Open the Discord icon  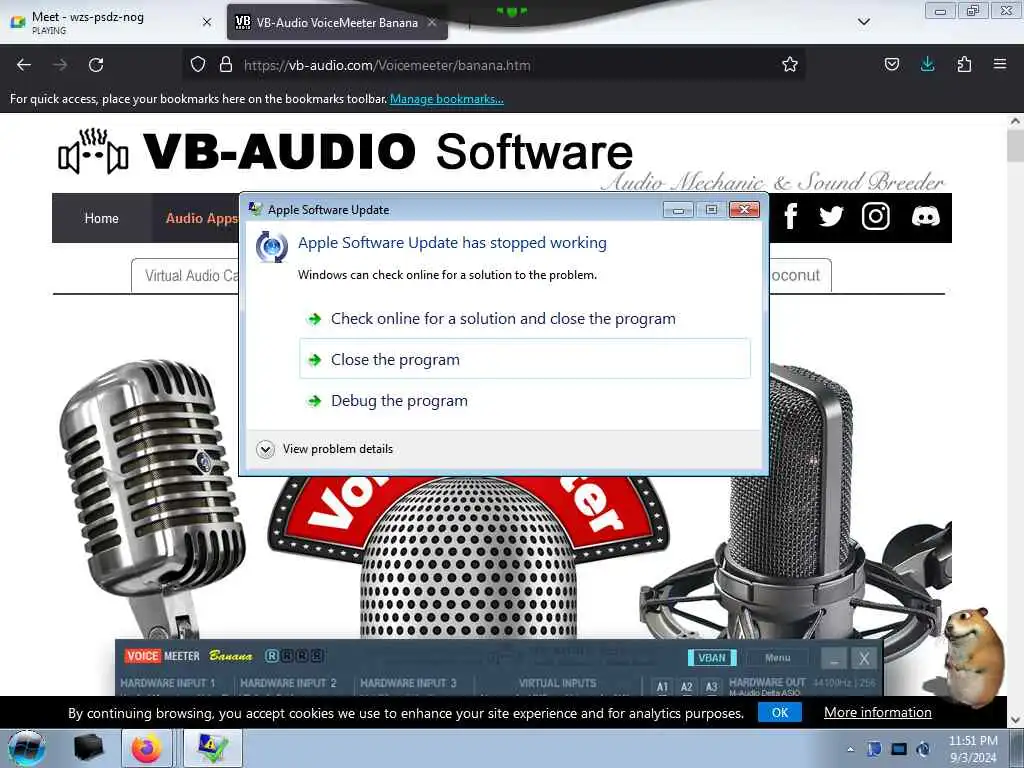(925, 216)
